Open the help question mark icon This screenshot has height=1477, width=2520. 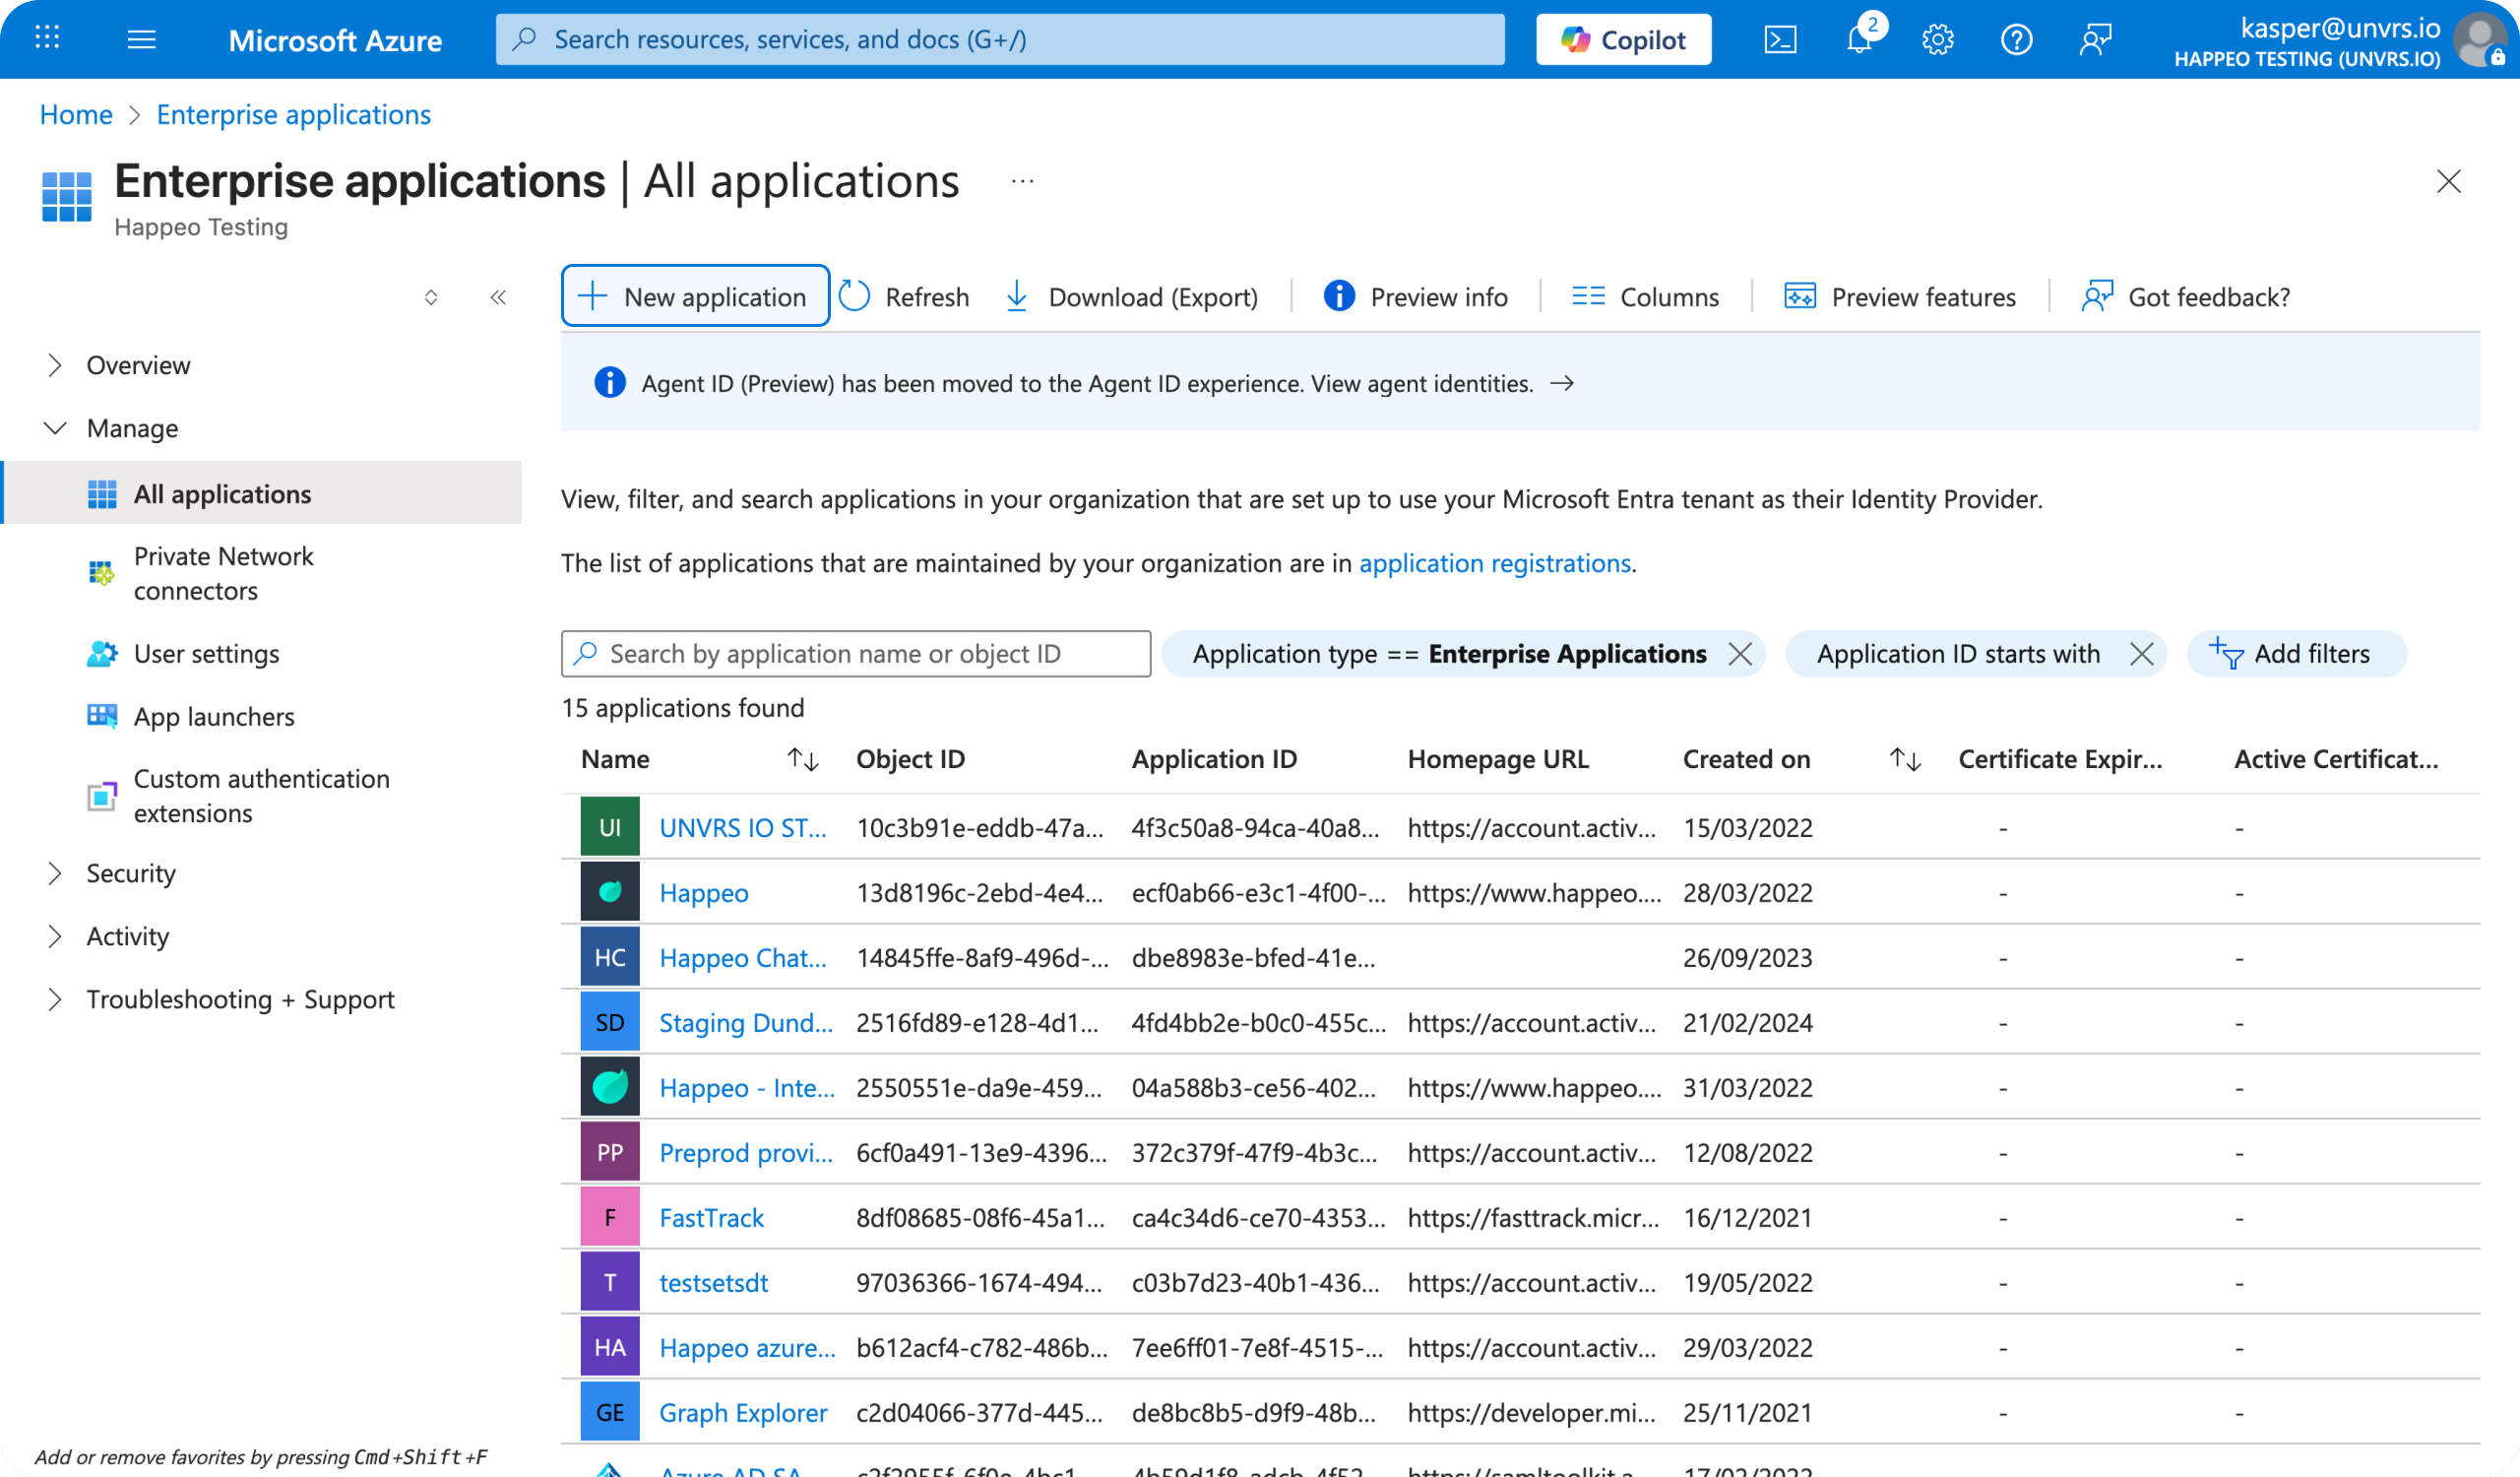(x=2016, y=39)
